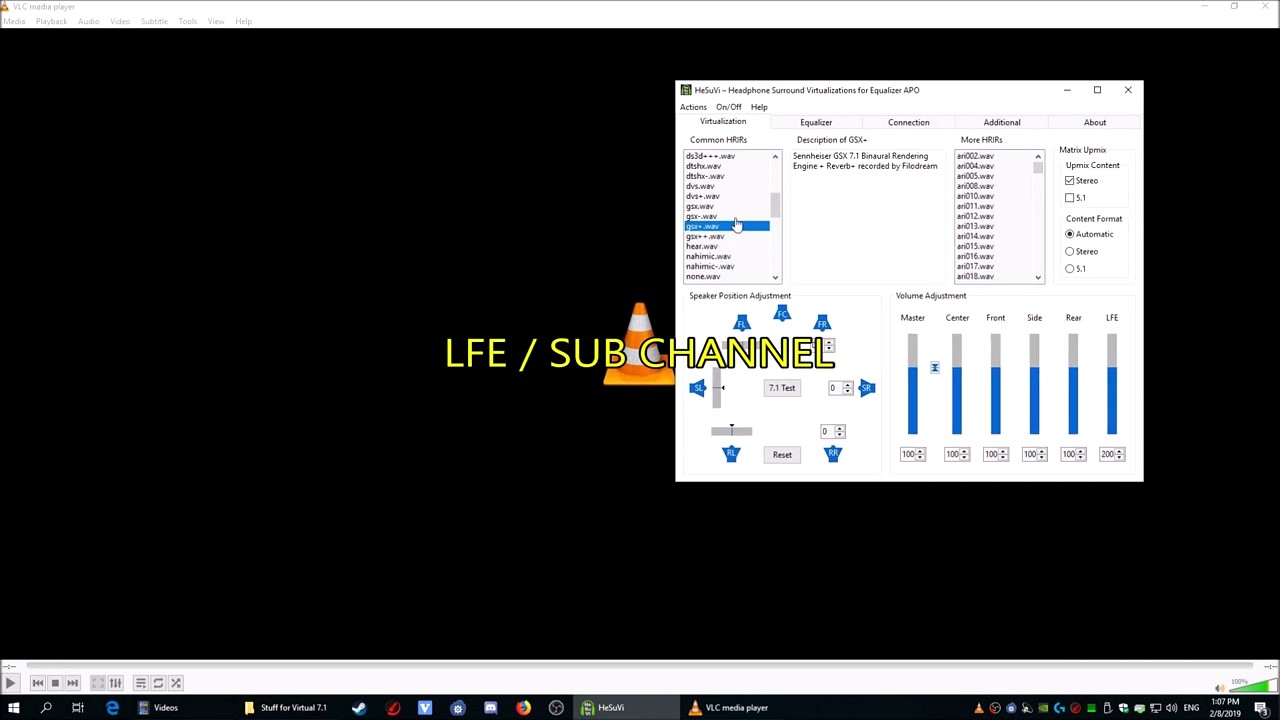Select the Stereo Content Format radio button

click(1070, 251)
